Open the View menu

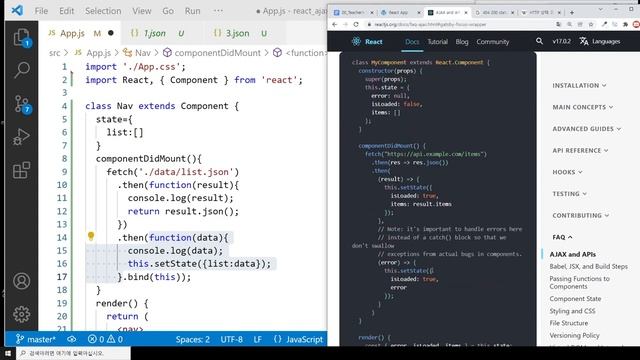coord(142,11)
